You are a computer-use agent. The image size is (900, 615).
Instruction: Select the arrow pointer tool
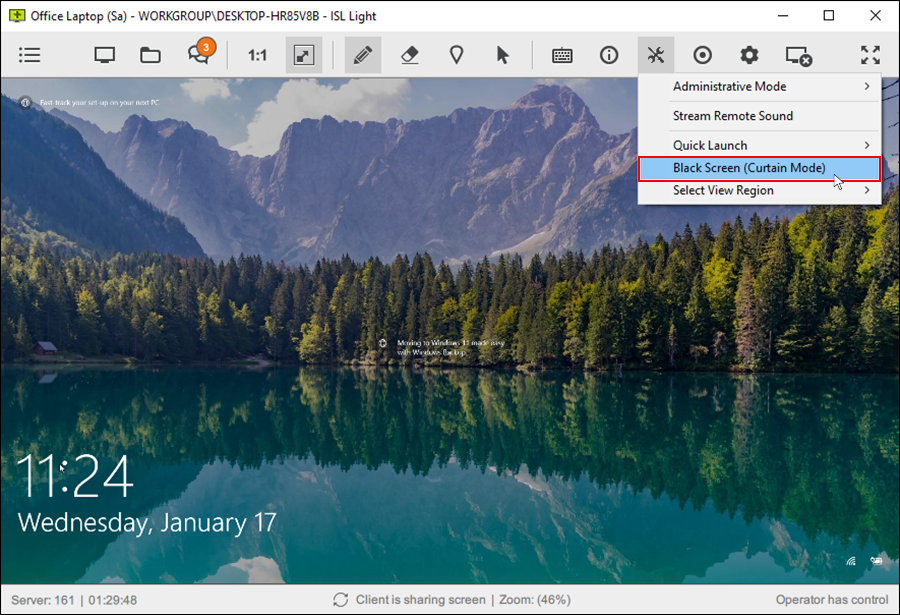coord(503,55)
